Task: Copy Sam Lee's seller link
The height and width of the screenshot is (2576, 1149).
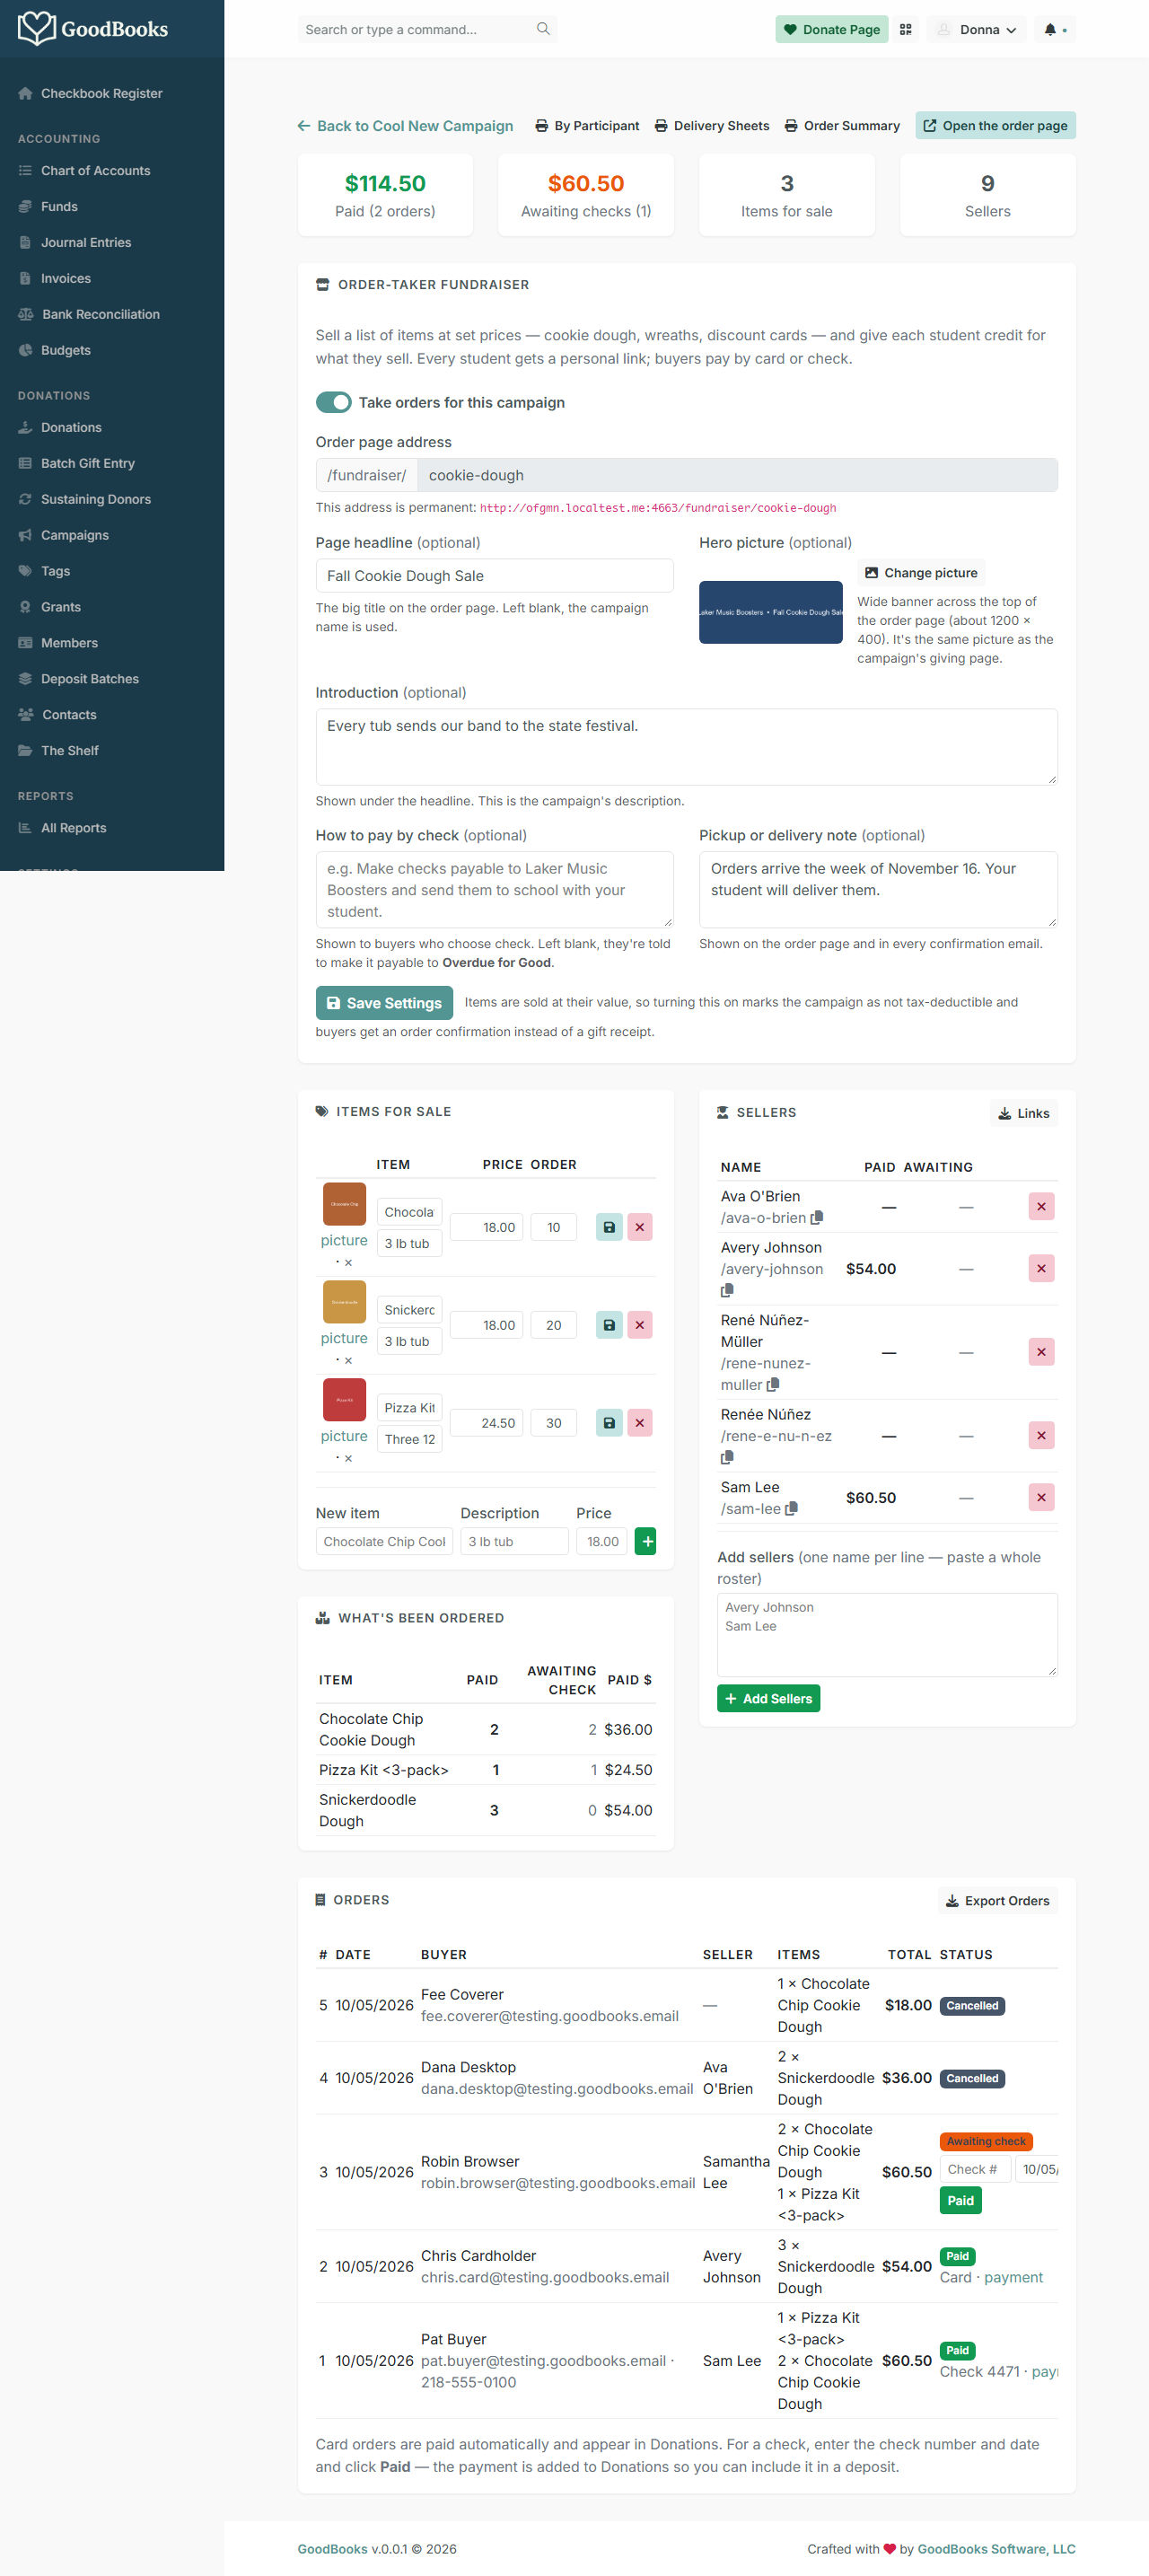Action: [x=791, y=1508]
